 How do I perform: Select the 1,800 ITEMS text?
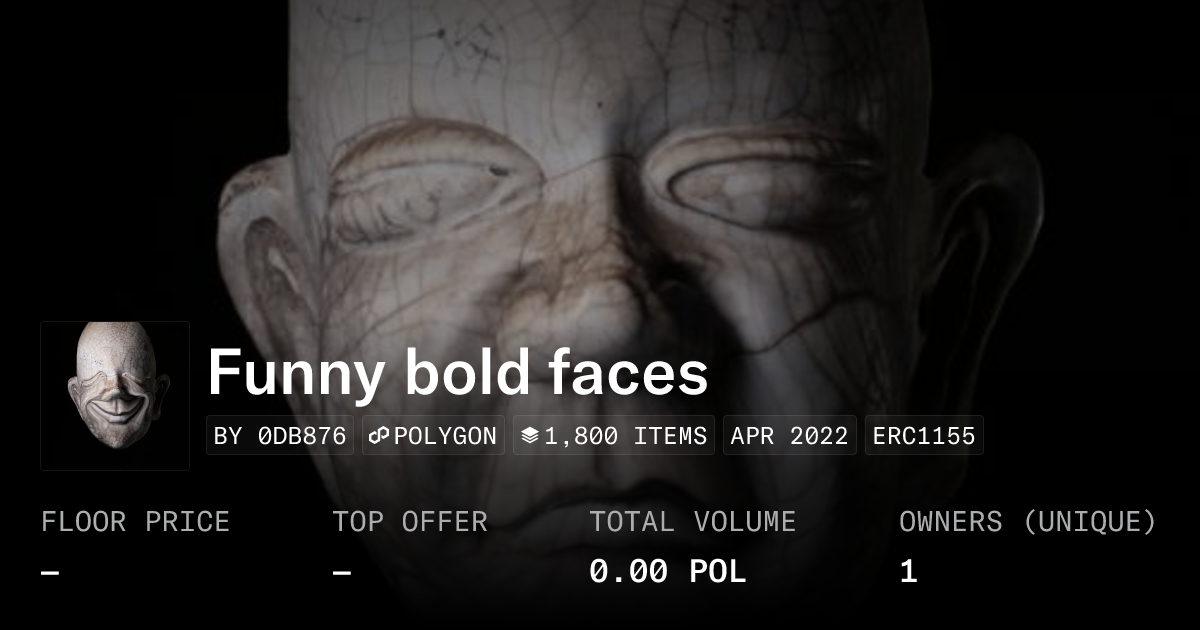625,436
